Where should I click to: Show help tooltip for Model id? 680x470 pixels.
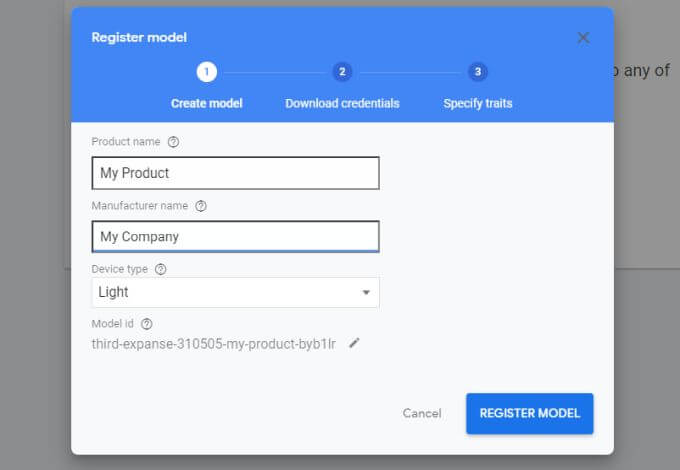pos(147,324)
